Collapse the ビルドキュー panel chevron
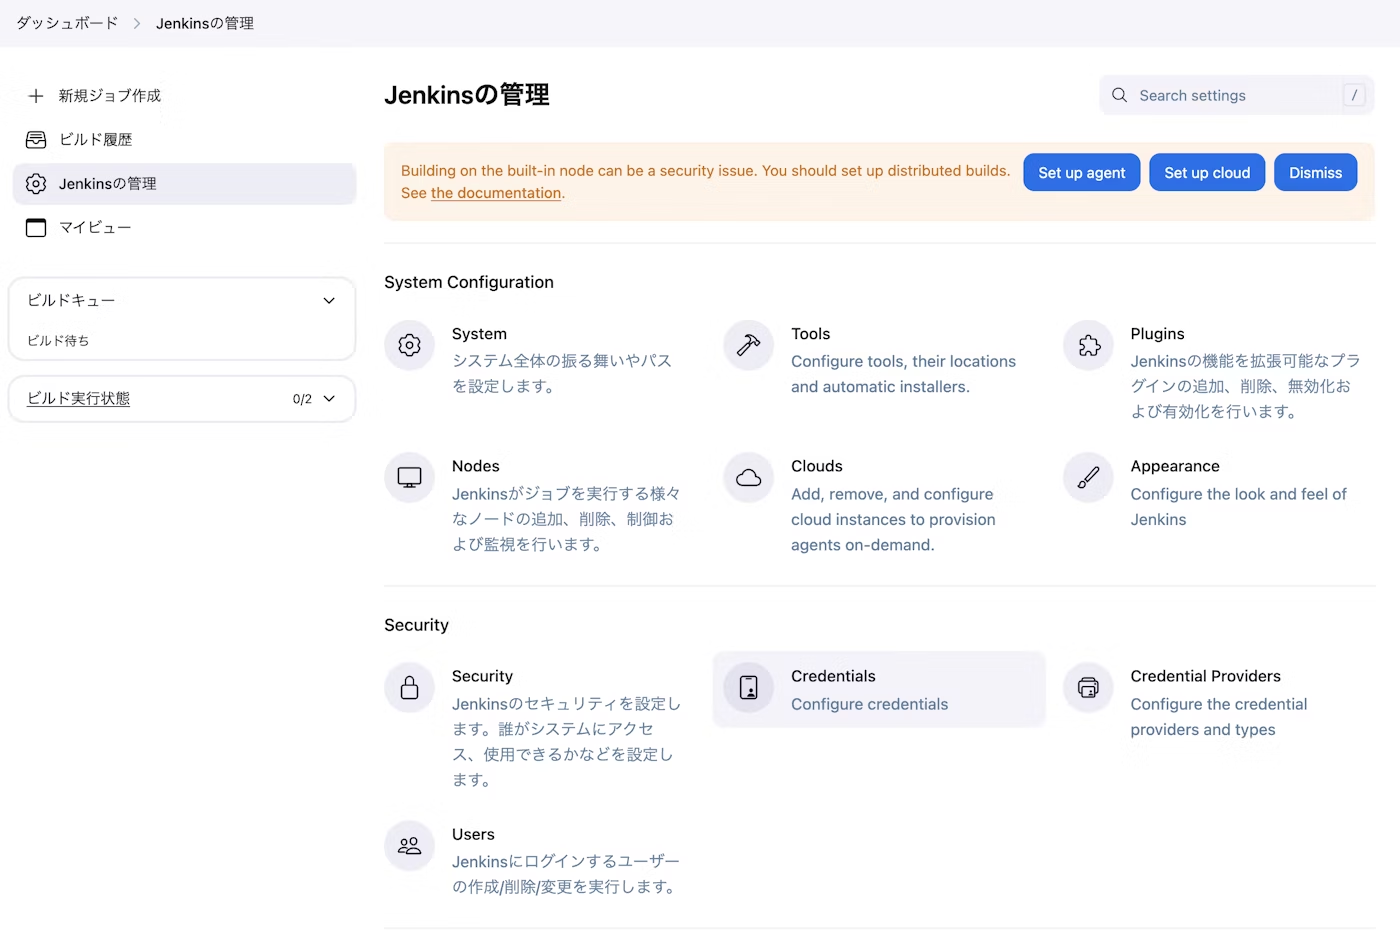 tap(329, 301)
